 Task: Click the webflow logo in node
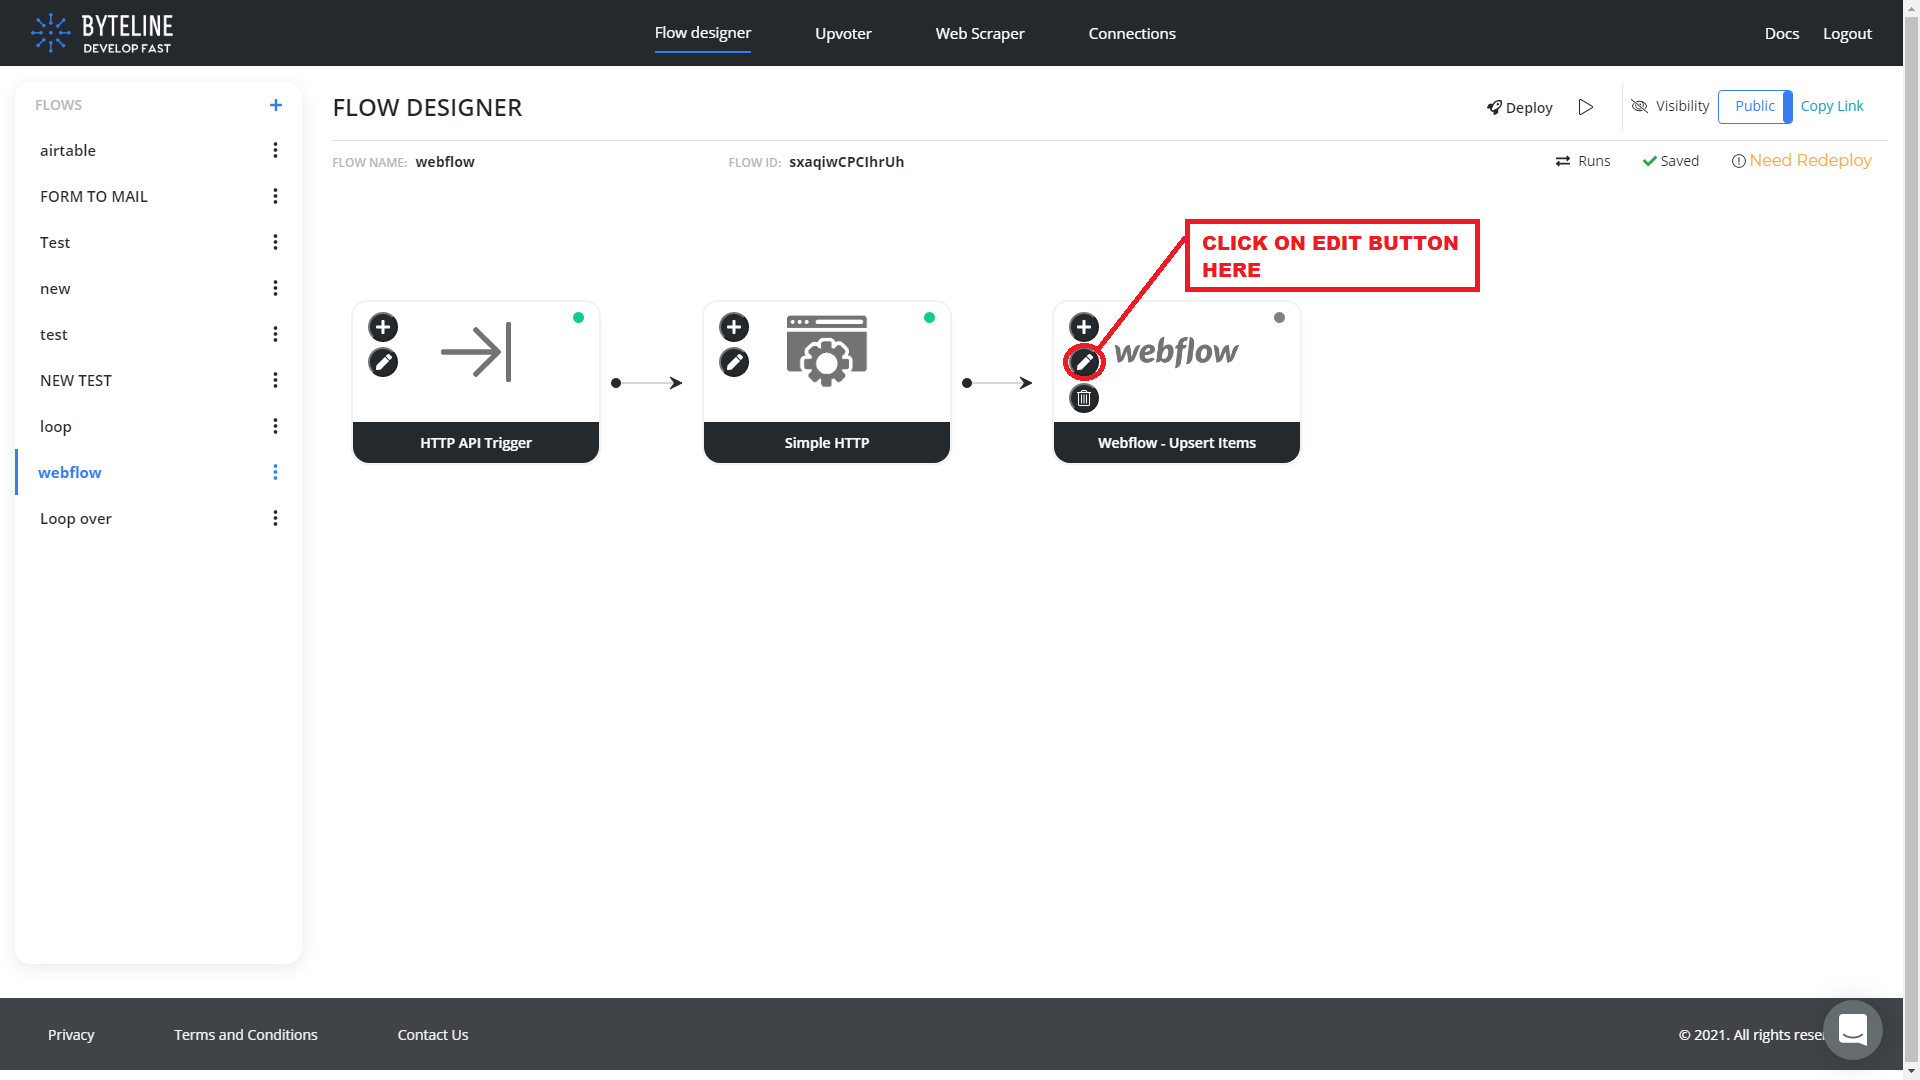[1177, 351]
